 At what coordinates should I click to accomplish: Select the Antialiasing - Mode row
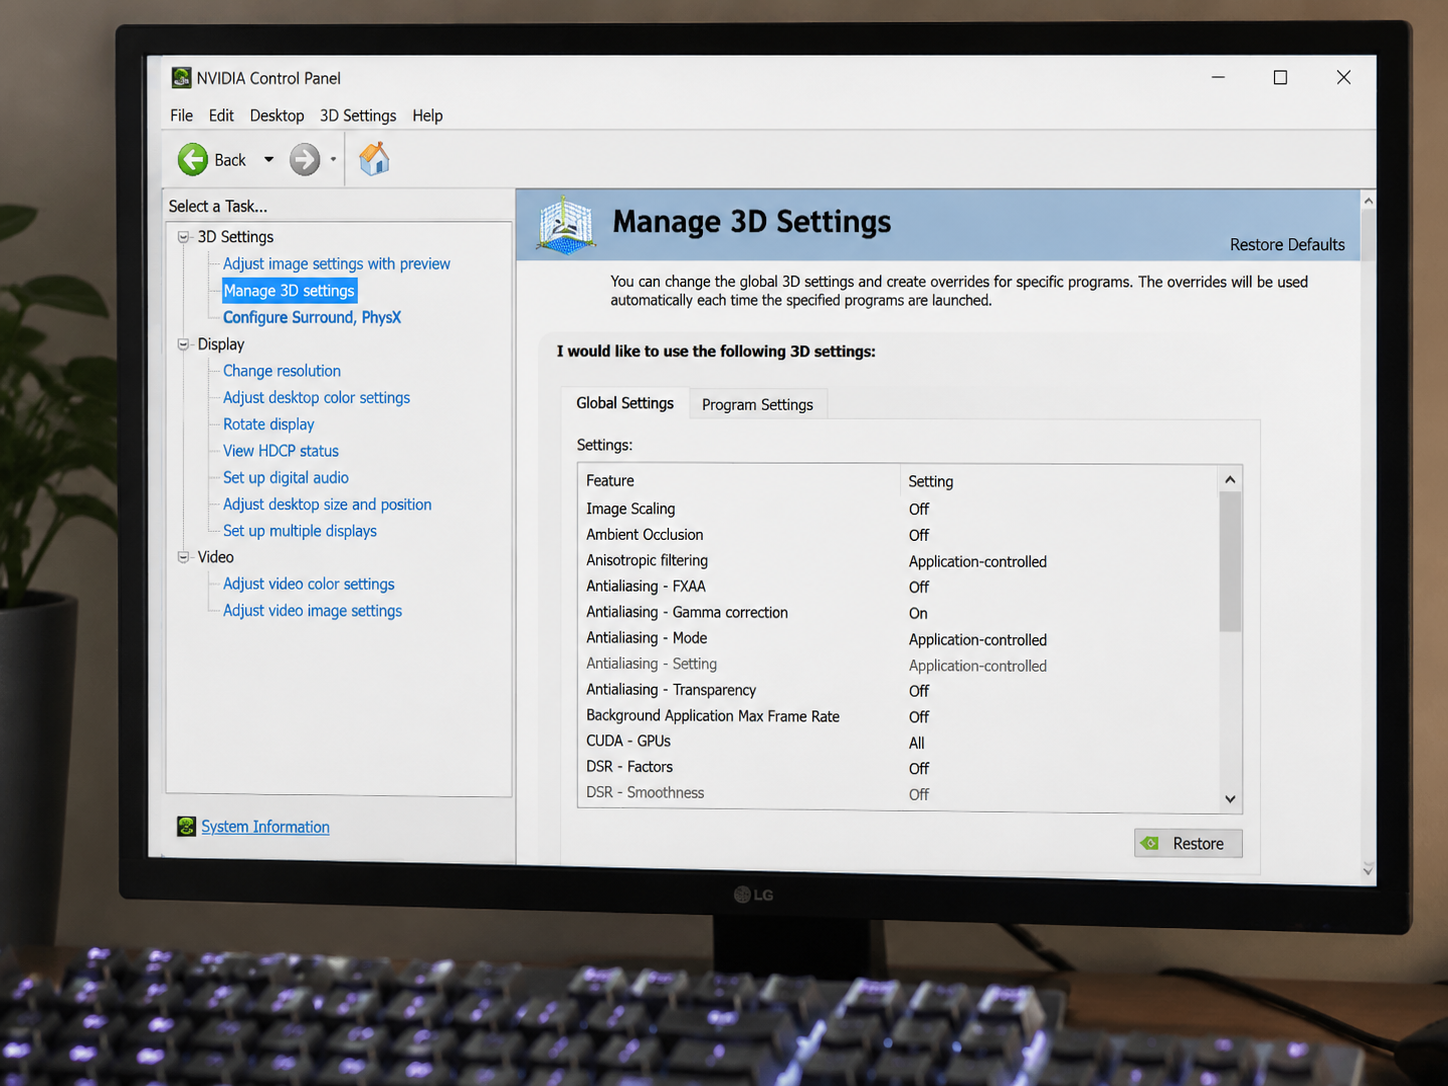pos(898,639)
